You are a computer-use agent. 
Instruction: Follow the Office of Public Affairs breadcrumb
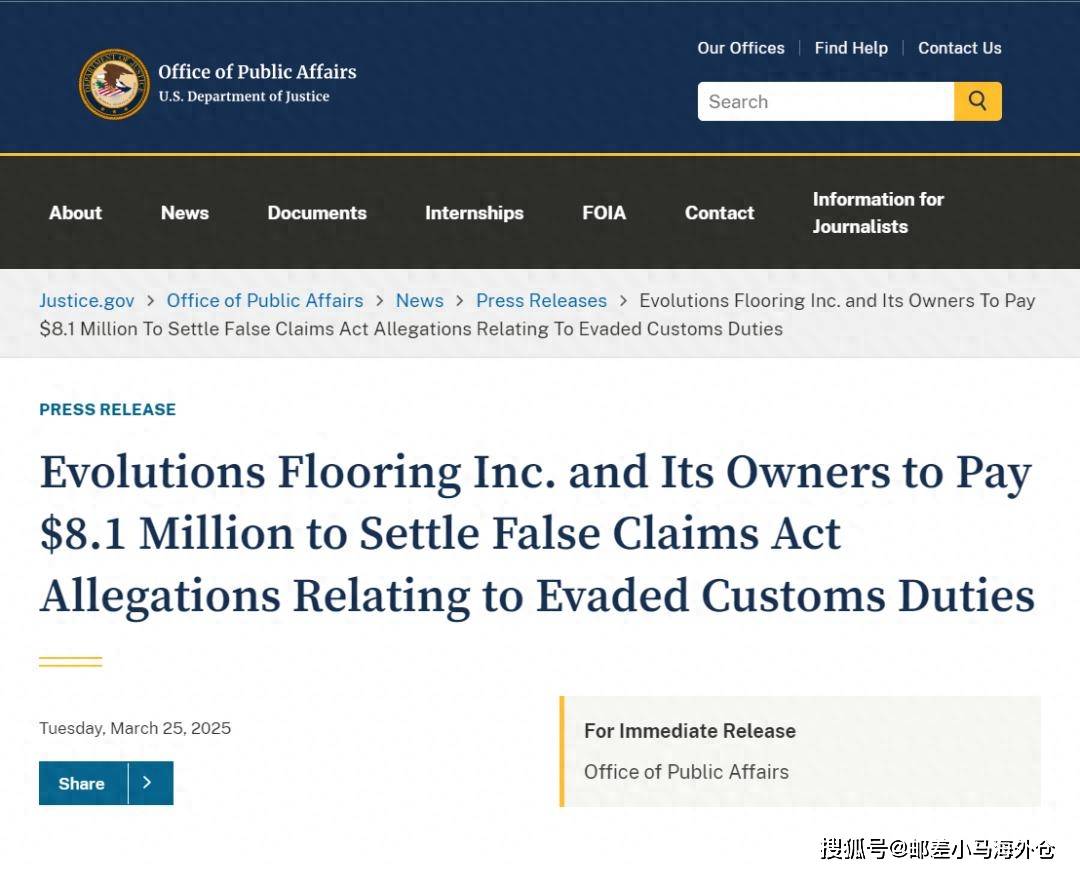[x=265, y=301]
